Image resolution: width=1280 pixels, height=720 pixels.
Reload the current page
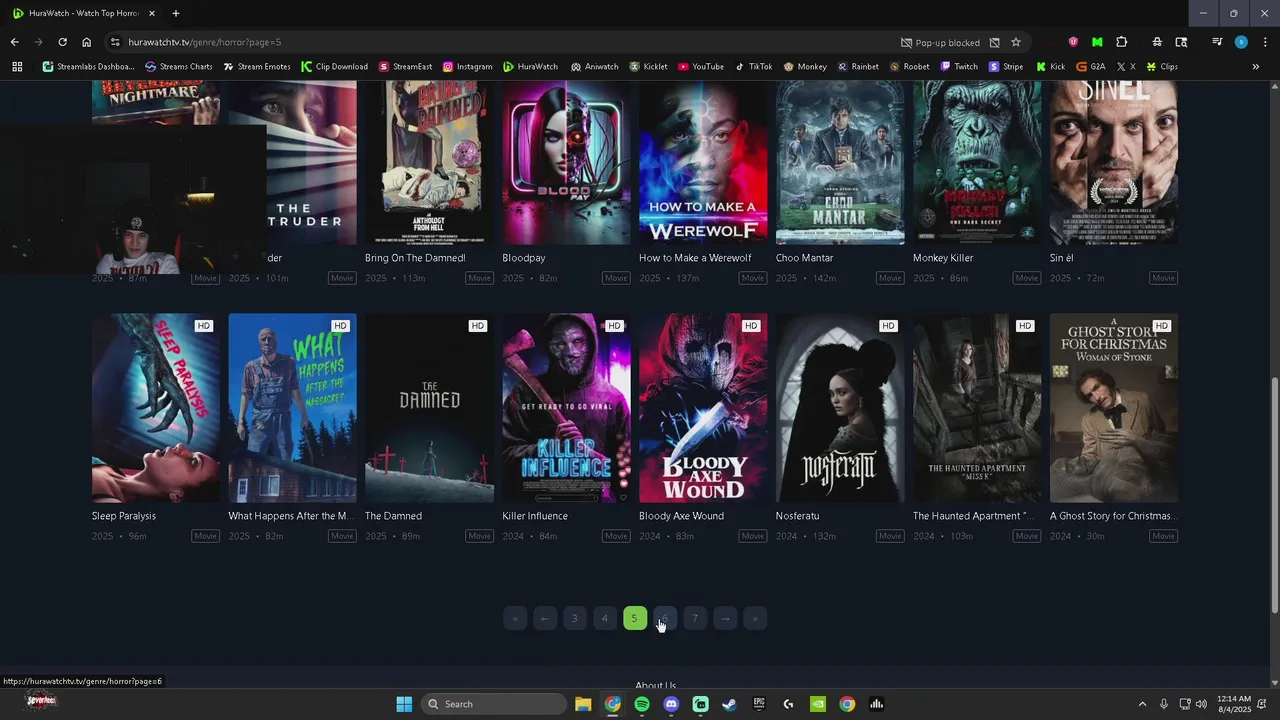coord(62,42)
